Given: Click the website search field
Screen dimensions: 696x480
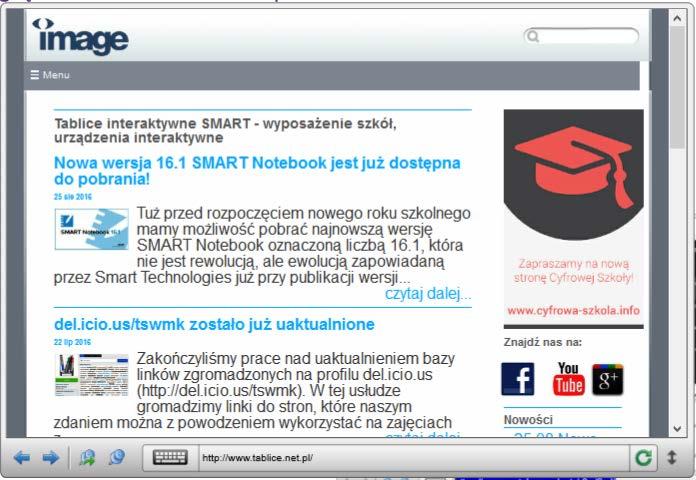Looking at the screenshot, I should [x=581, y=36].
